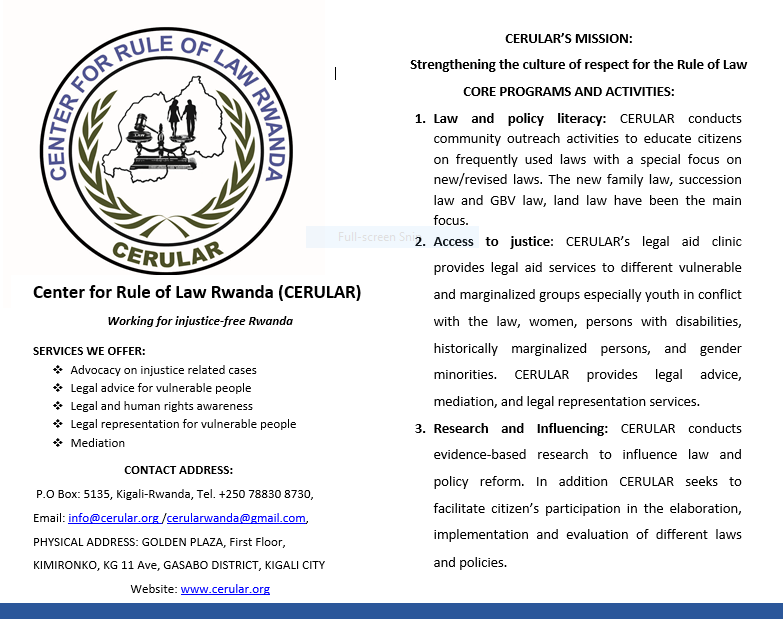Click the CERULAR circular logo image
The width and height of the screenshot is (783, 619).
166,150
